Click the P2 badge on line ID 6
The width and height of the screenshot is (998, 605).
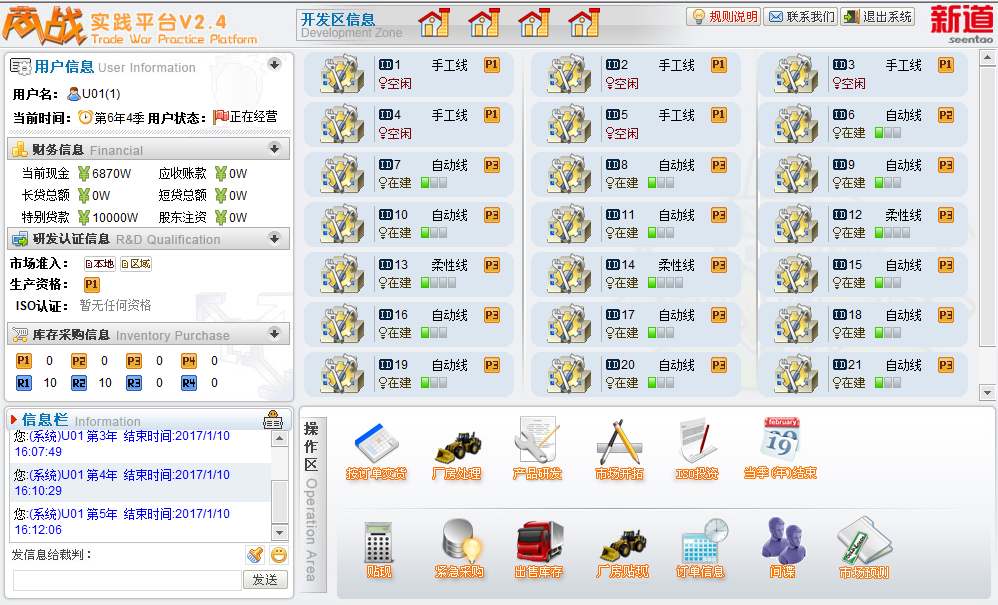[945, 115]
